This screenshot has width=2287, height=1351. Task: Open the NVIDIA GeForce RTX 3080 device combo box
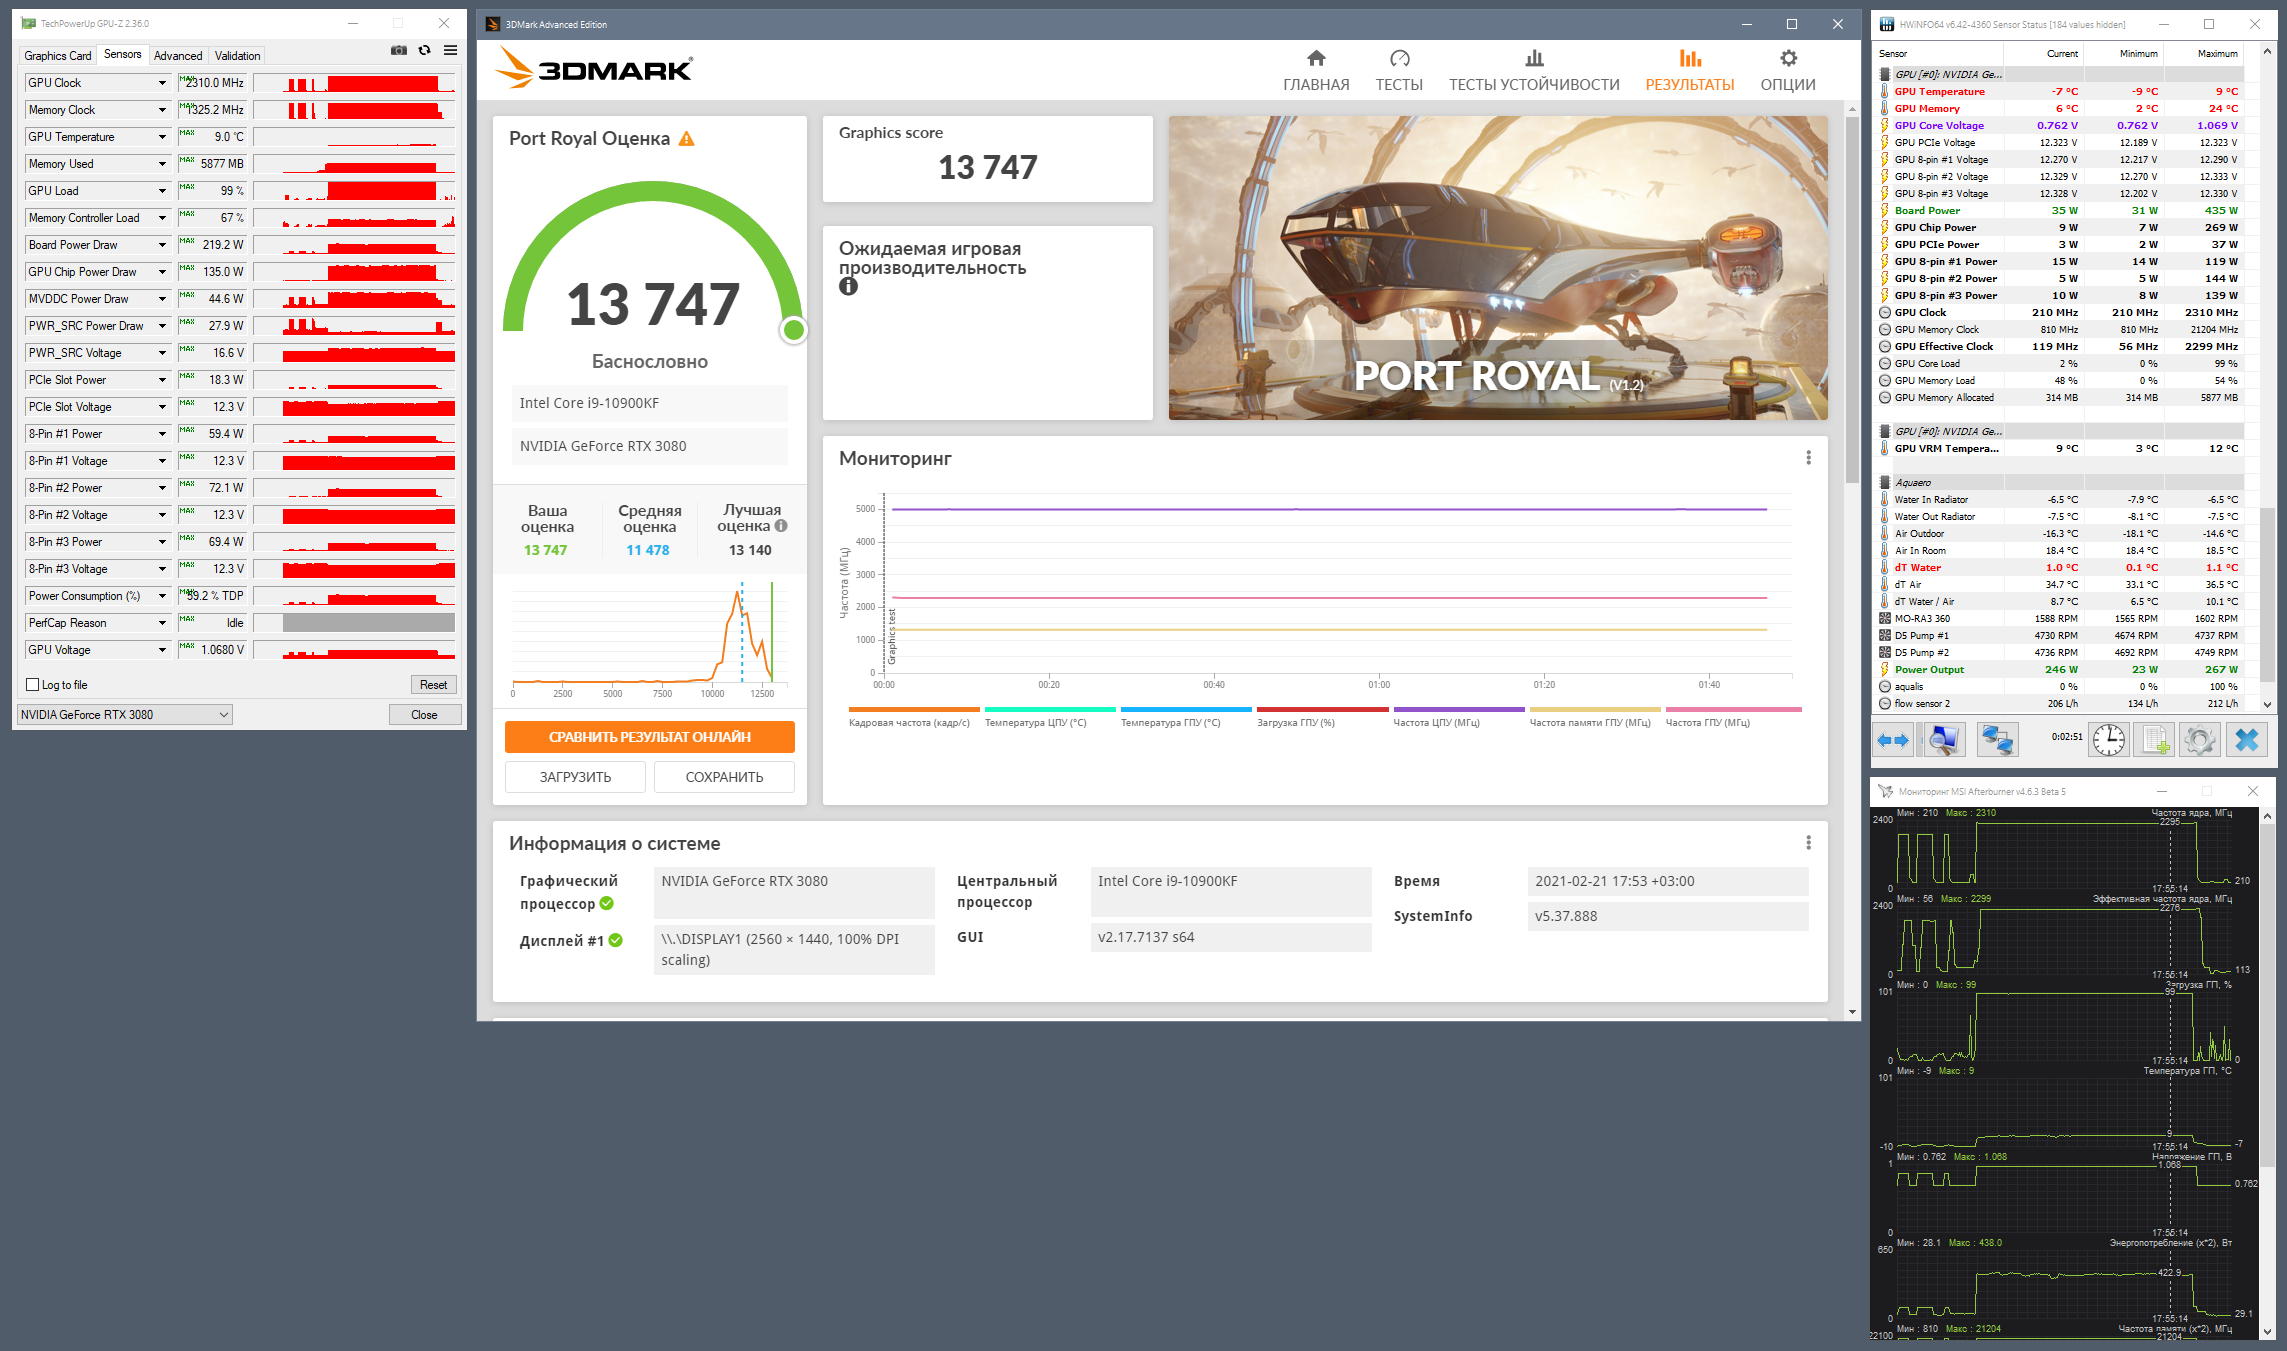pyautogui.click(x=125, y=714)
